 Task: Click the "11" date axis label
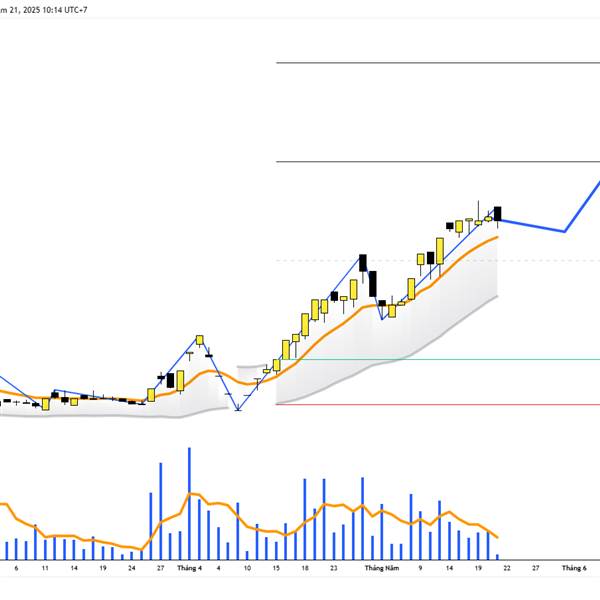[45, 568]
